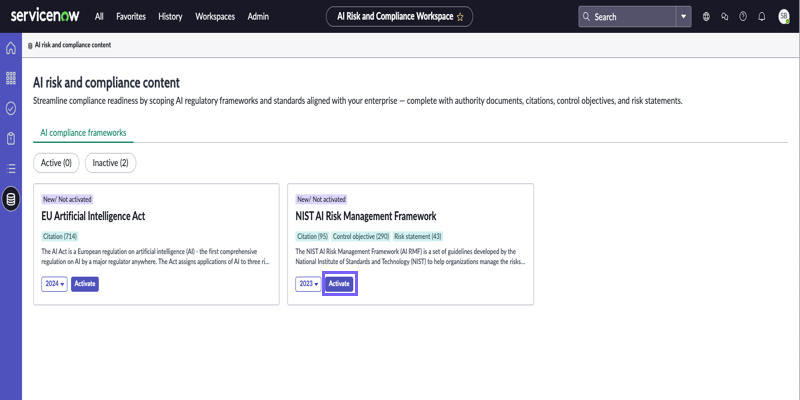Select the AI compliance frameworks tab
800x400 pixels.
pos(83,133)
